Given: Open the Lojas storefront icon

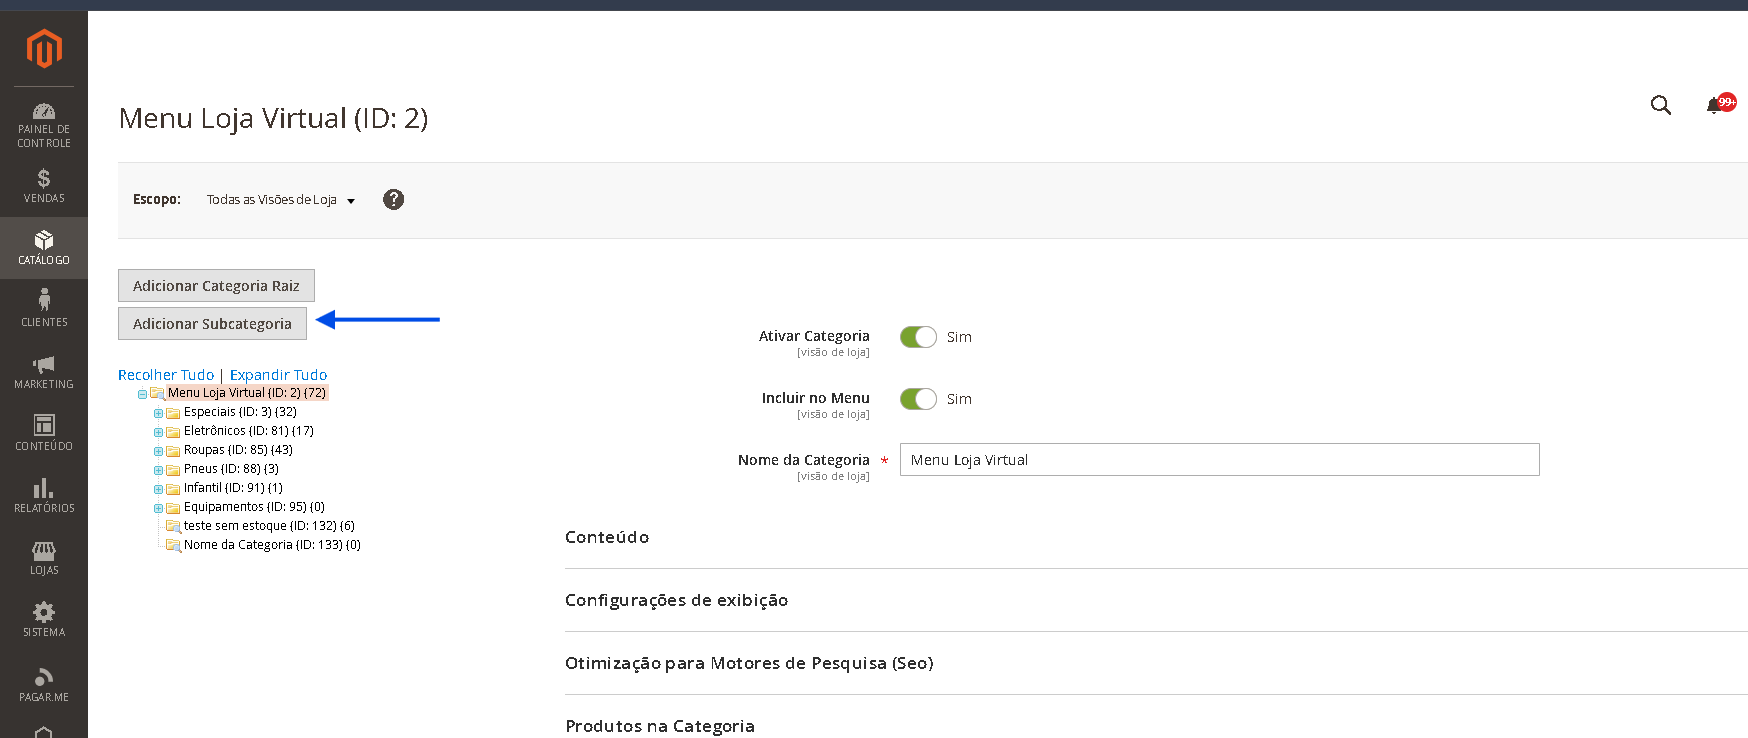Looking at the screenshot, I should tap(44, 550).
